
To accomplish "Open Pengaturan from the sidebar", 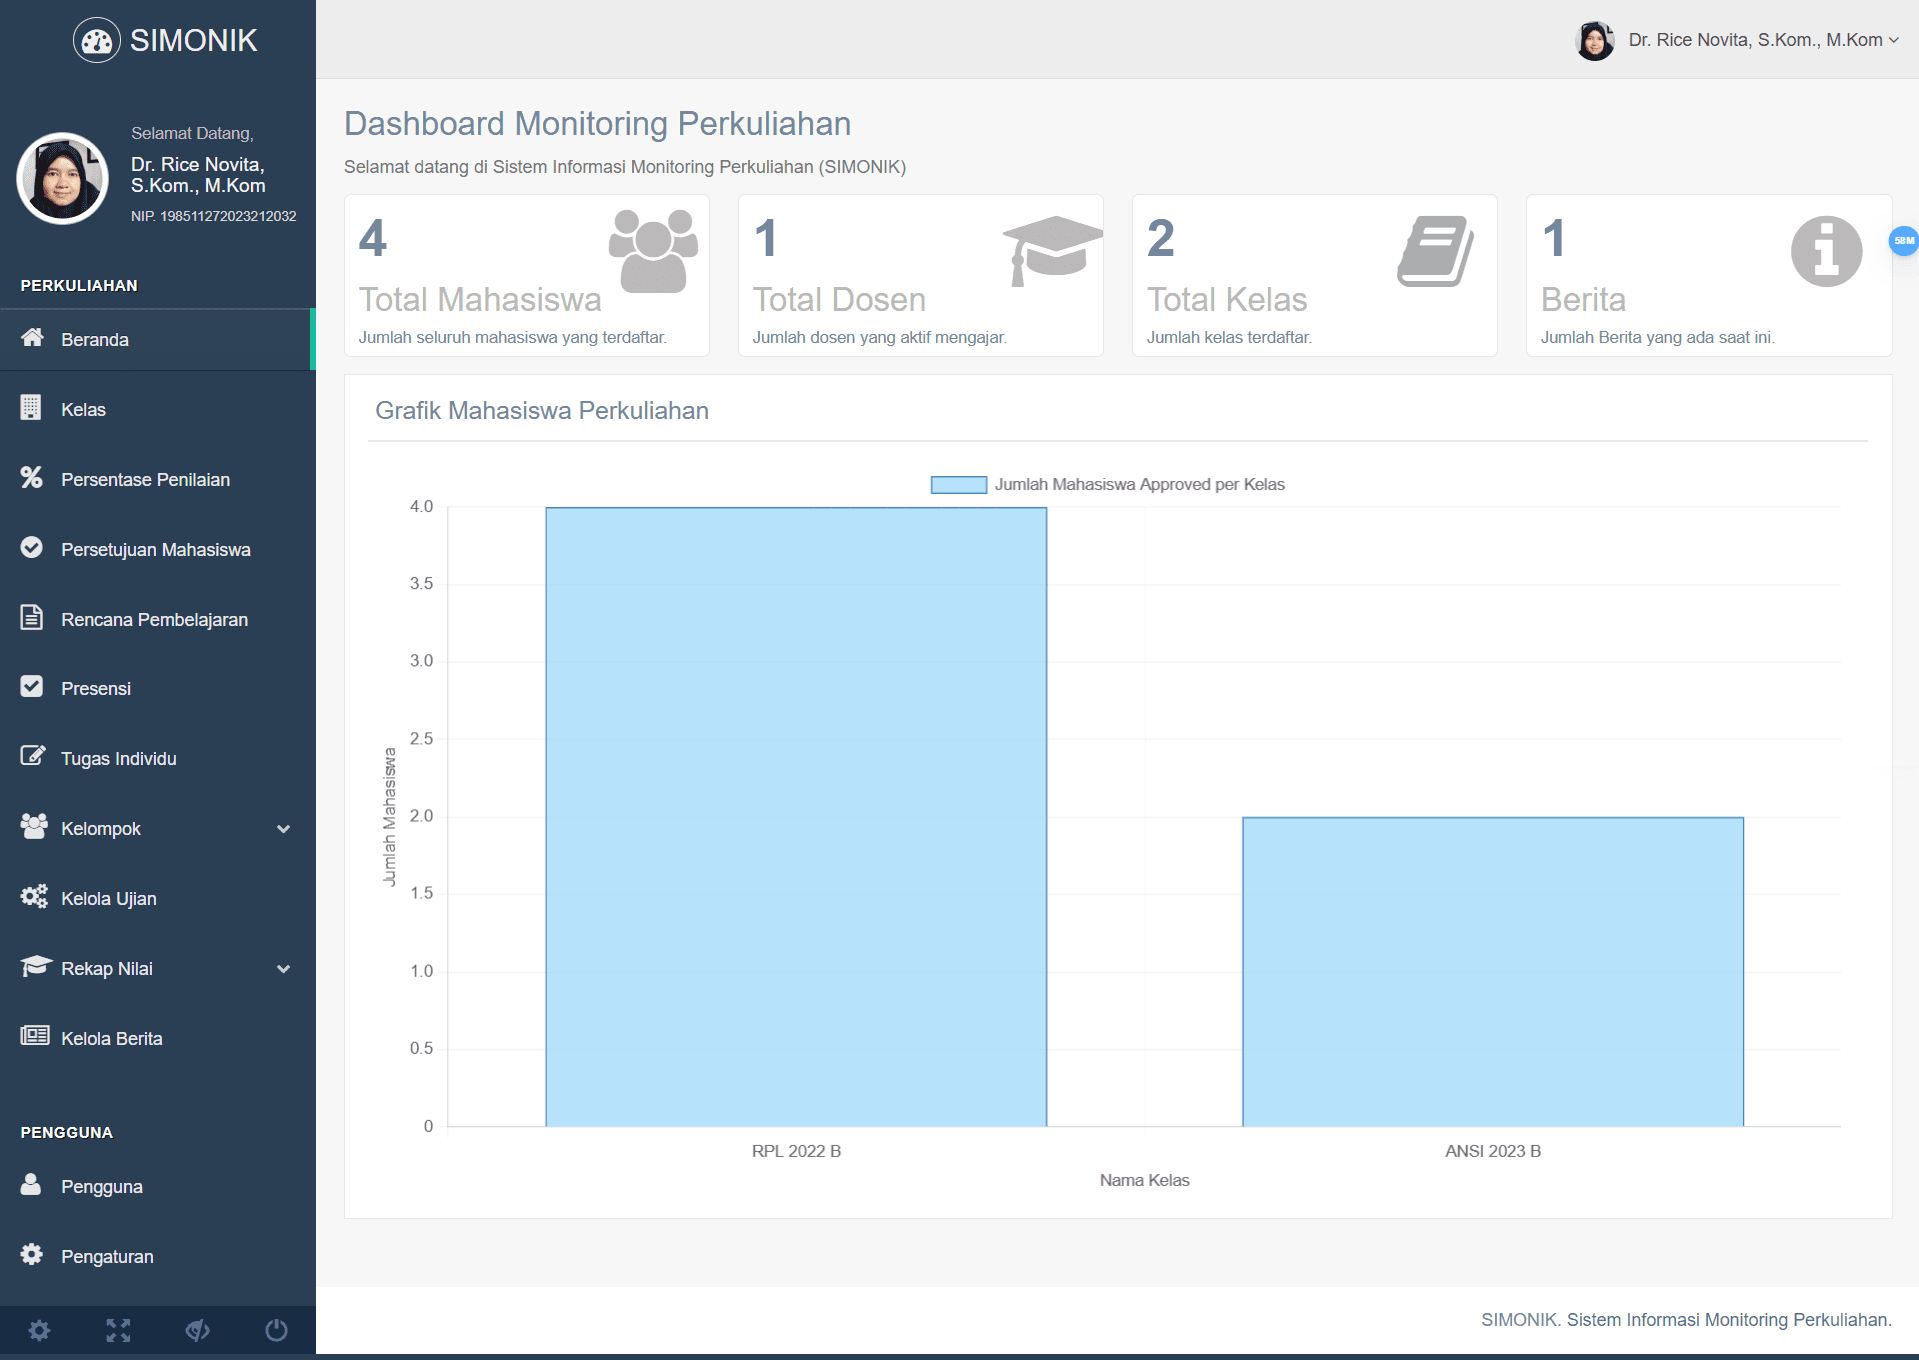I will click(106, 1256).
